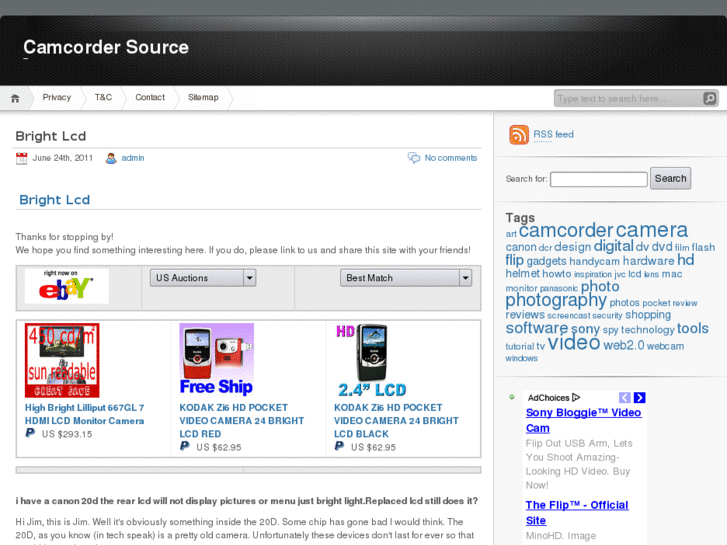Select the software tag
This screenshot has height=545, width=727.
[x=536, y=328]
